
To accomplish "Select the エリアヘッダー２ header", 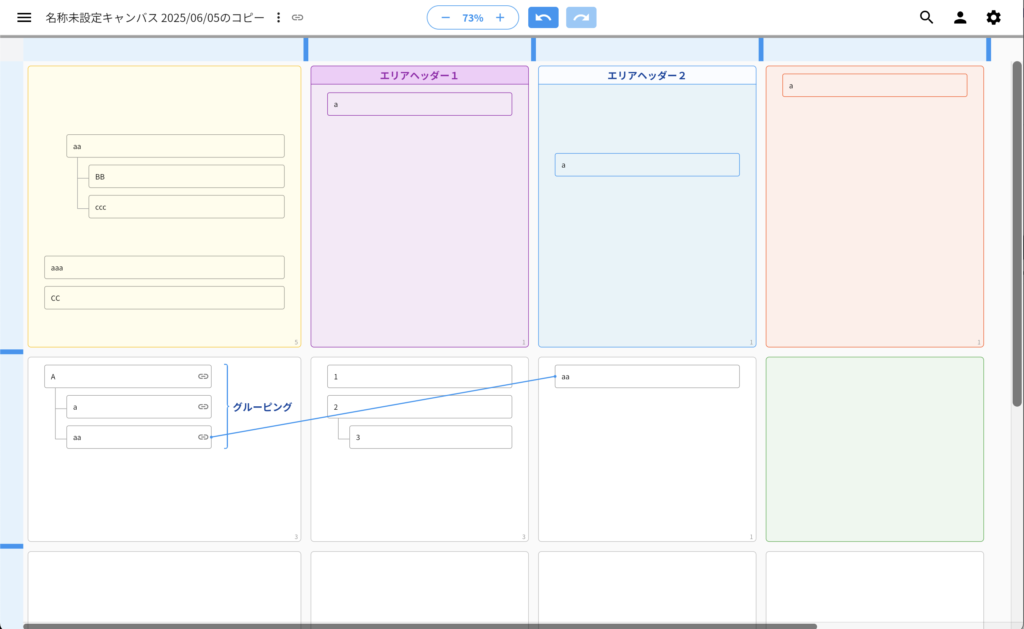I will (x=646, y=76).
